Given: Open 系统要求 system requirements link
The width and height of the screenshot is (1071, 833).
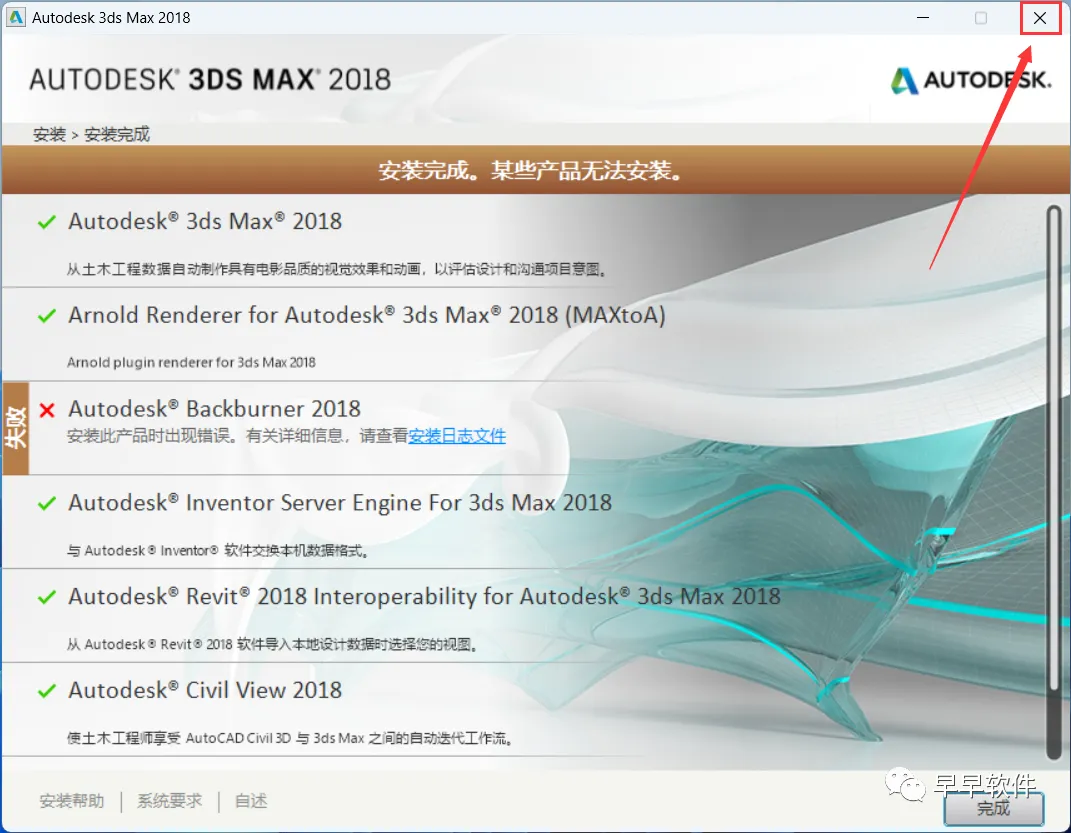Looking at the screenshot, I should (169, 801).
